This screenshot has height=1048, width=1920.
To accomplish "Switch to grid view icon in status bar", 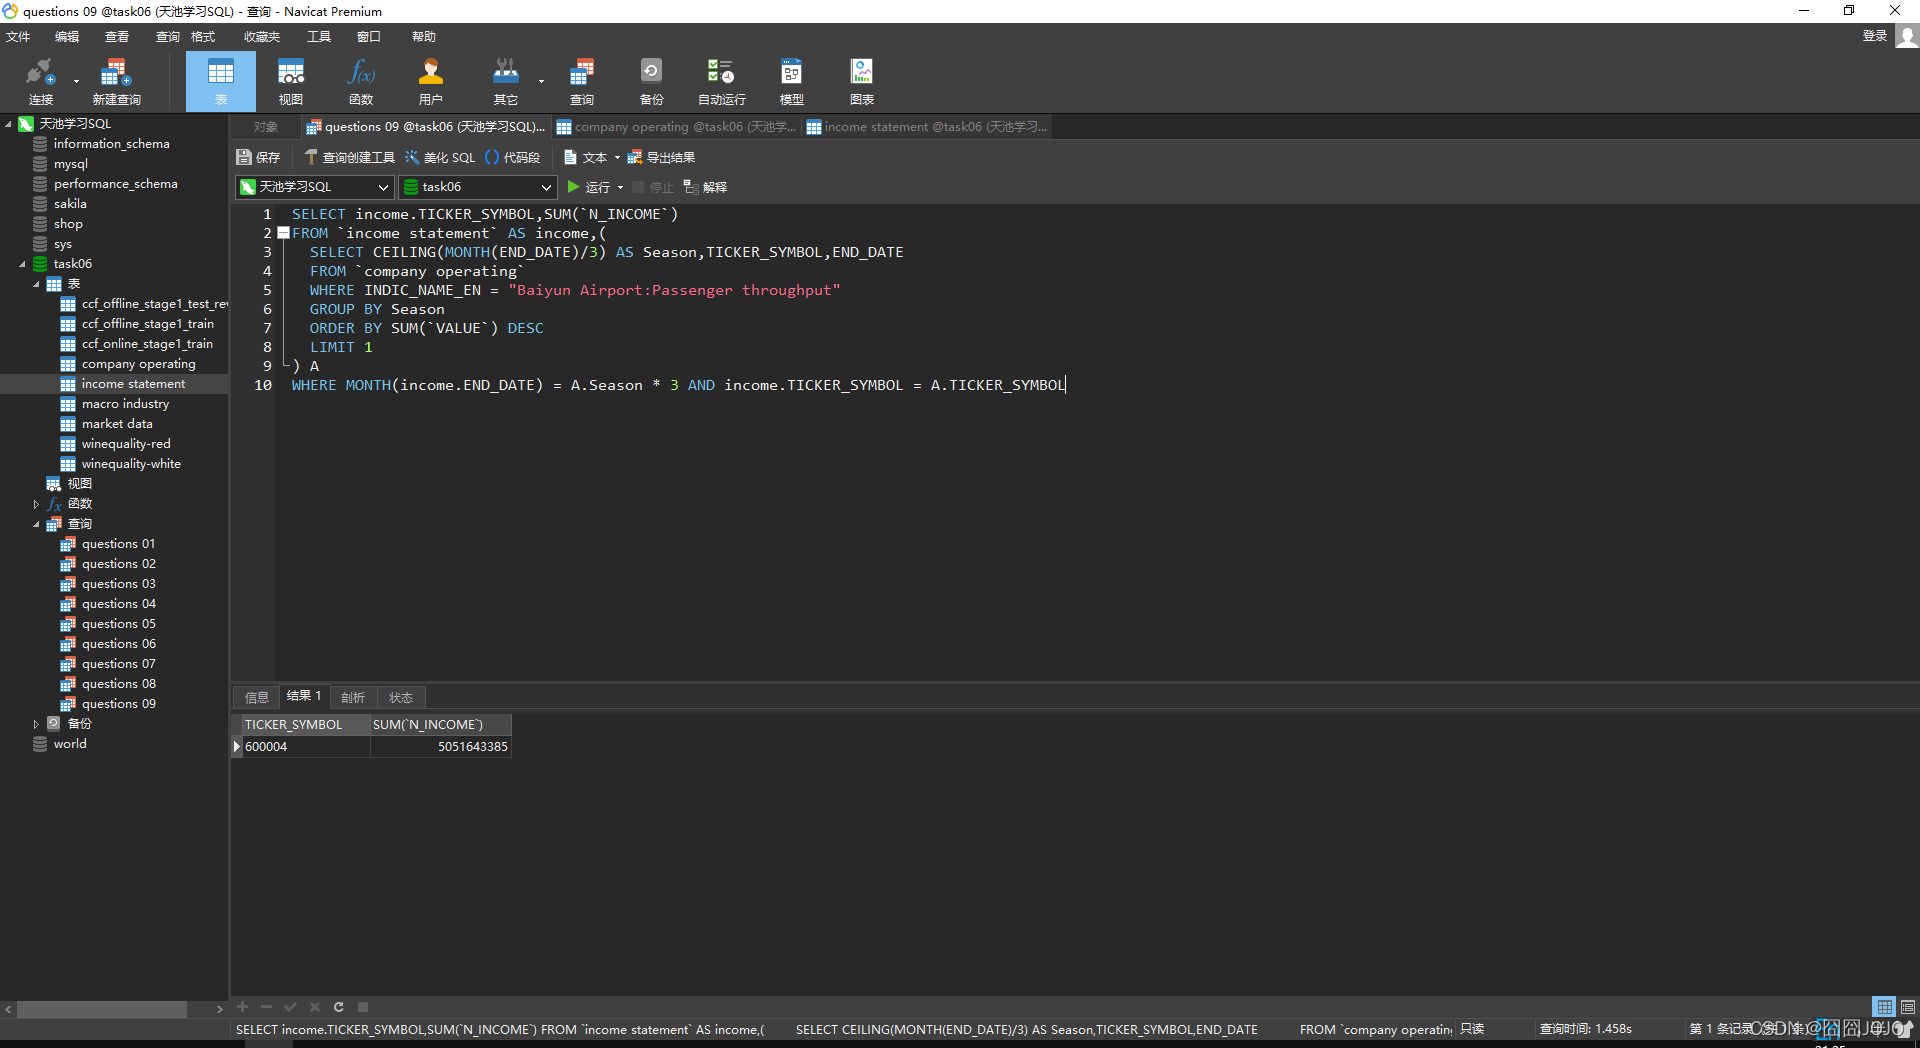I will (x=1884, y=1007).
